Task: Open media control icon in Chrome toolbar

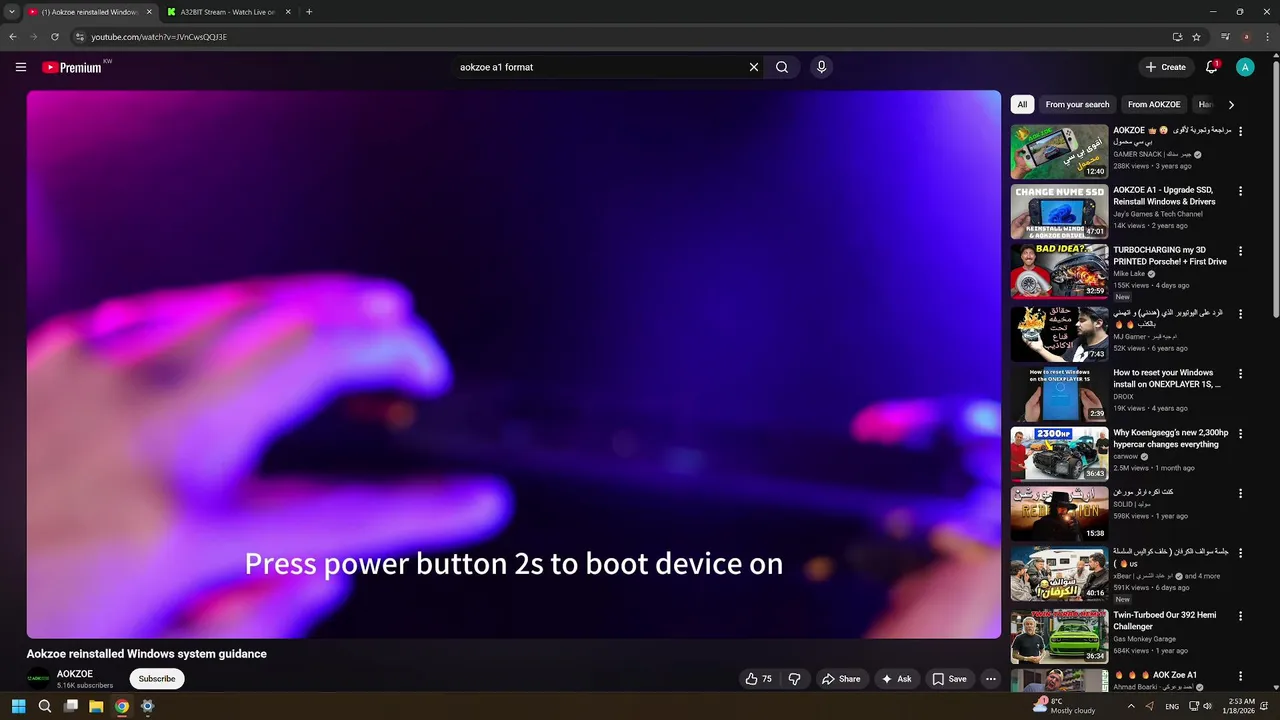Action: pyautogui.click(x=1226, y=37)
